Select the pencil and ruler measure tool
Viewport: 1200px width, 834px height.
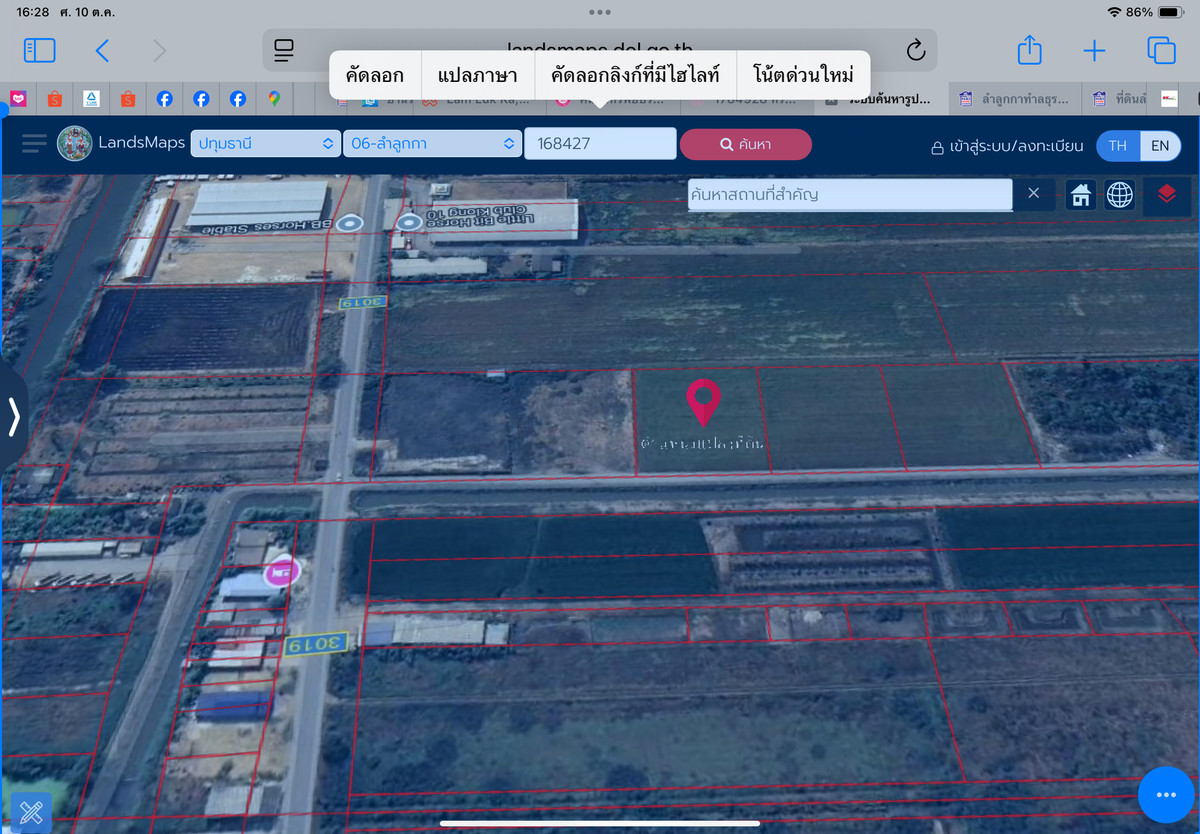point(30,813)
